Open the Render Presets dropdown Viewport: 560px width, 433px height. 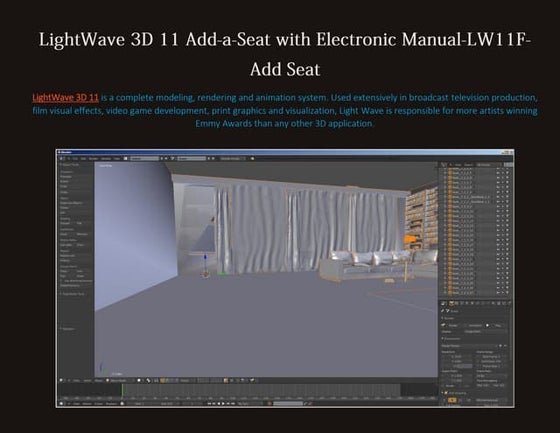[x=469, y=346]
